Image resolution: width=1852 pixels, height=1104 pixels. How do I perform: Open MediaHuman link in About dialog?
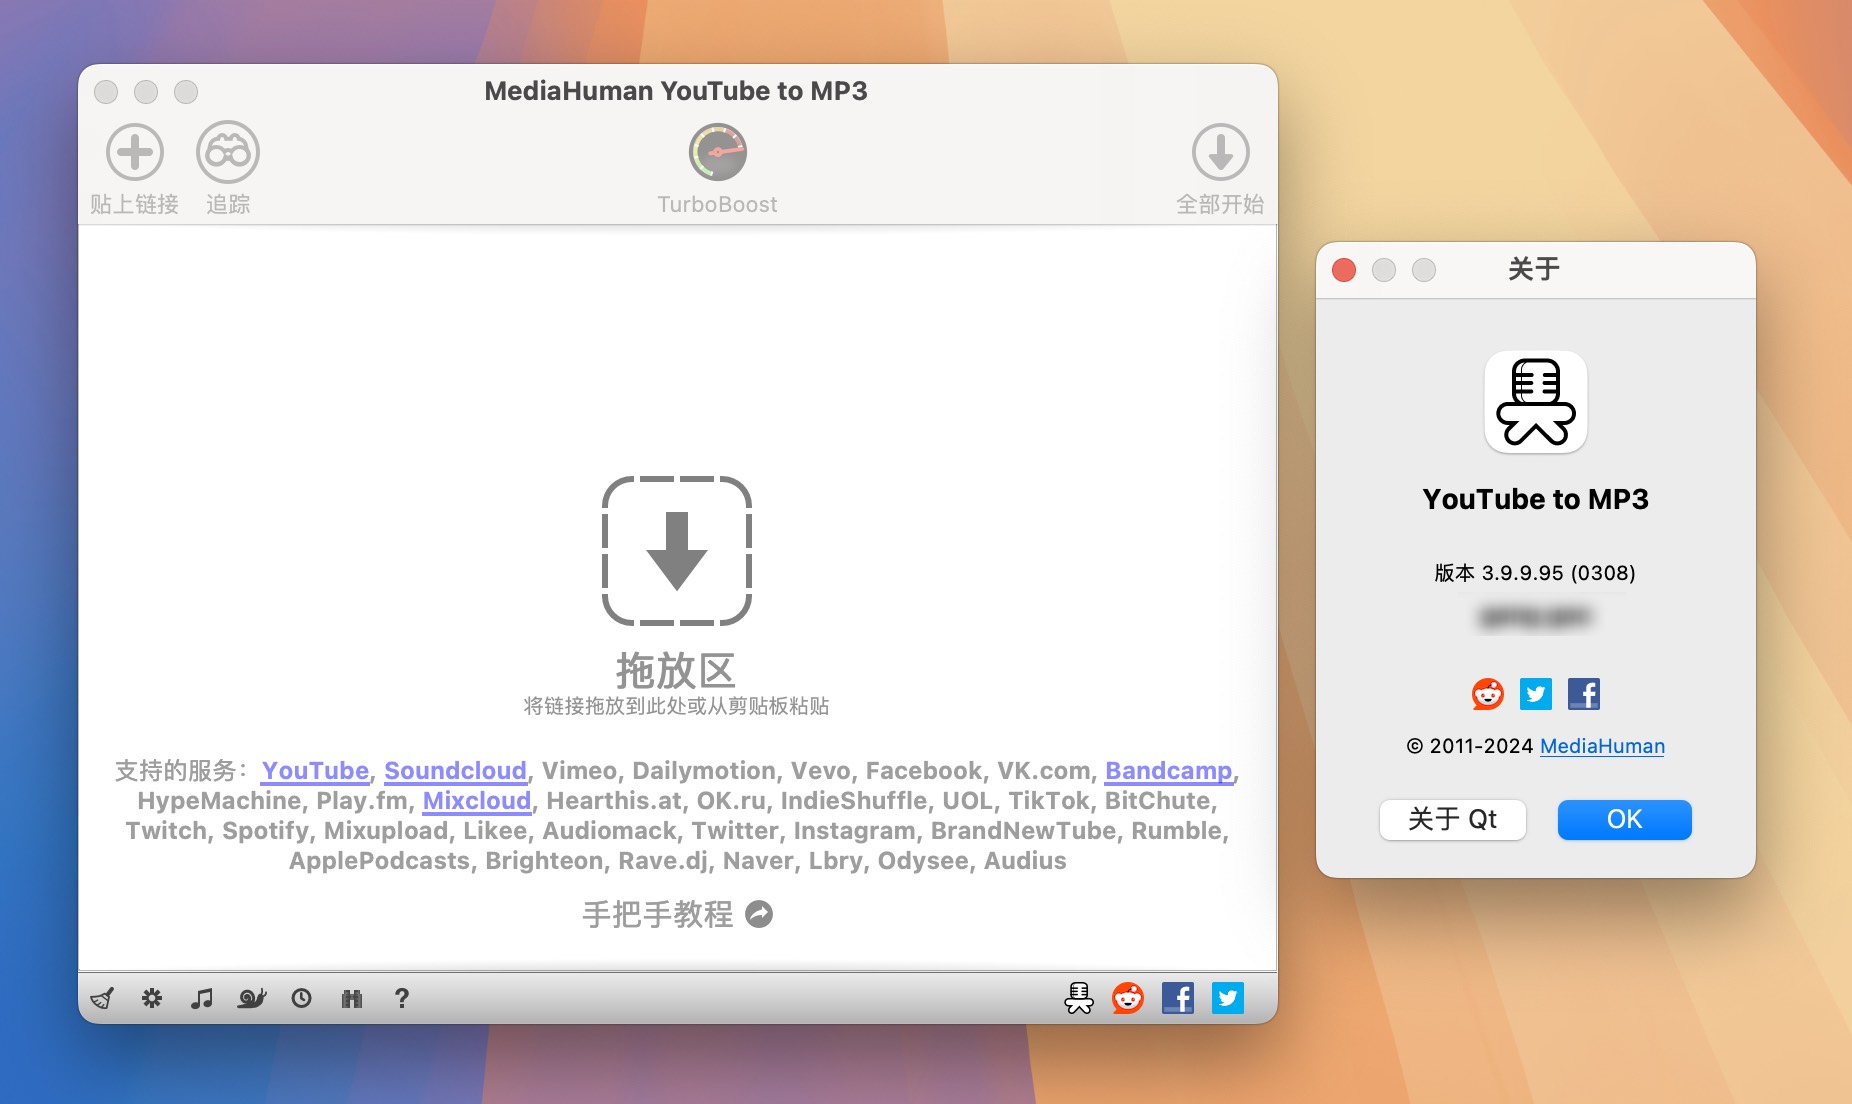pyautogui.click(x=1602, y=746)
